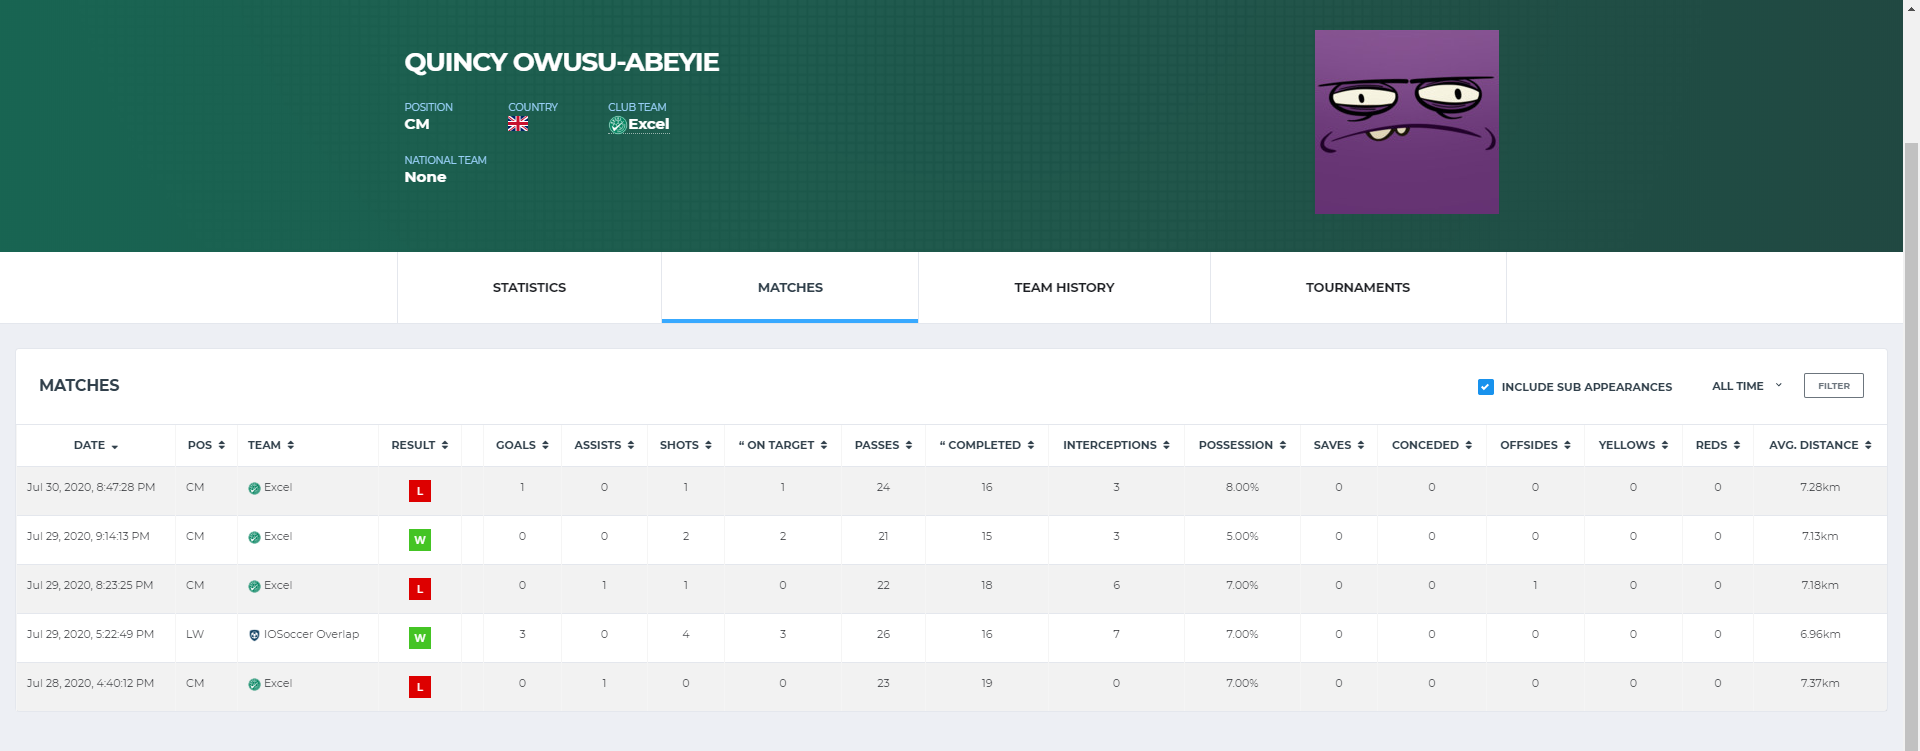1920x751 pixels.
Task: Sort table by Offsides column
Action: (1535, 445)
